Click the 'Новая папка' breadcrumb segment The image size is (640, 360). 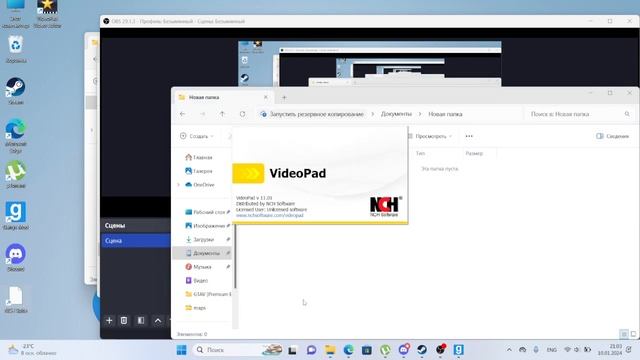click(x=445, y=114)
